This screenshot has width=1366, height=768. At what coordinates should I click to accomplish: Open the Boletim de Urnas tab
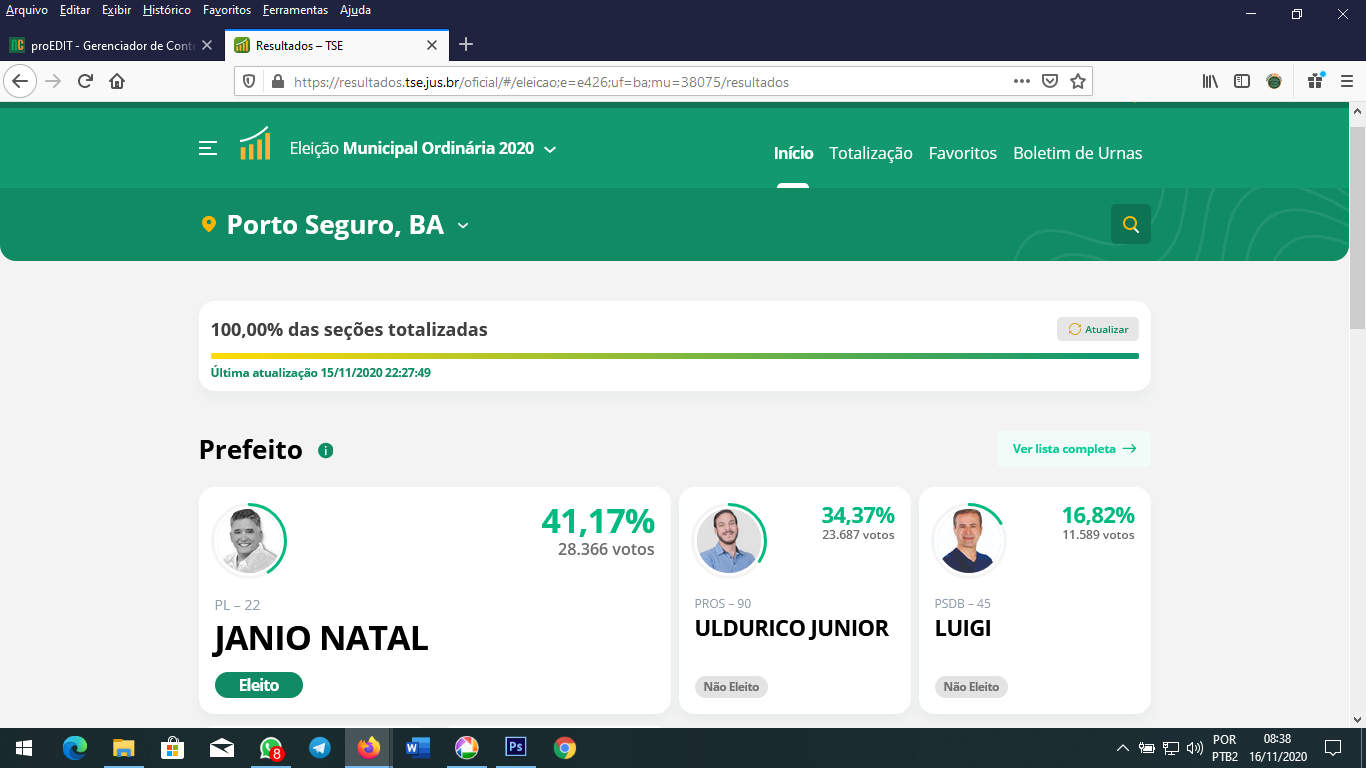(1077, 153)
